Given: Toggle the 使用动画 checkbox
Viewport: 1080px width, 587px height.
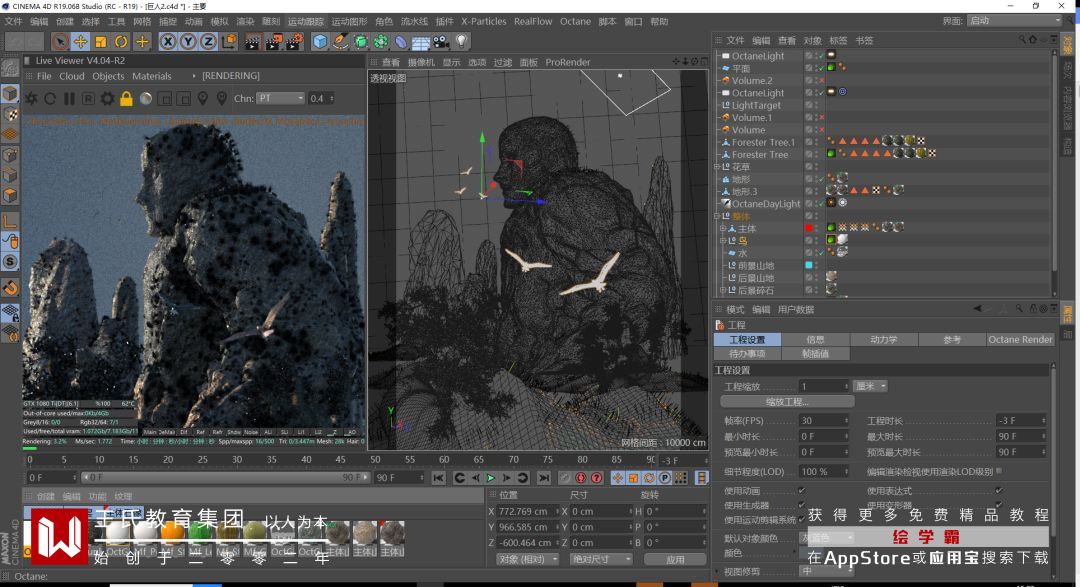Looking at the screenshot, I should (801, 491).
